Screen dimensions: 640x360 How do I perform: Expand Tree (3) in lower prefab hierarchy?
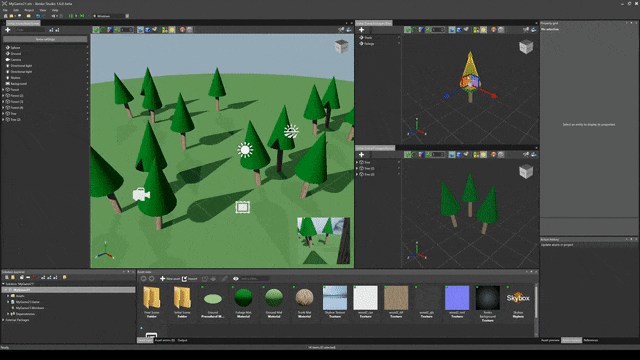(x=357, y=174)
